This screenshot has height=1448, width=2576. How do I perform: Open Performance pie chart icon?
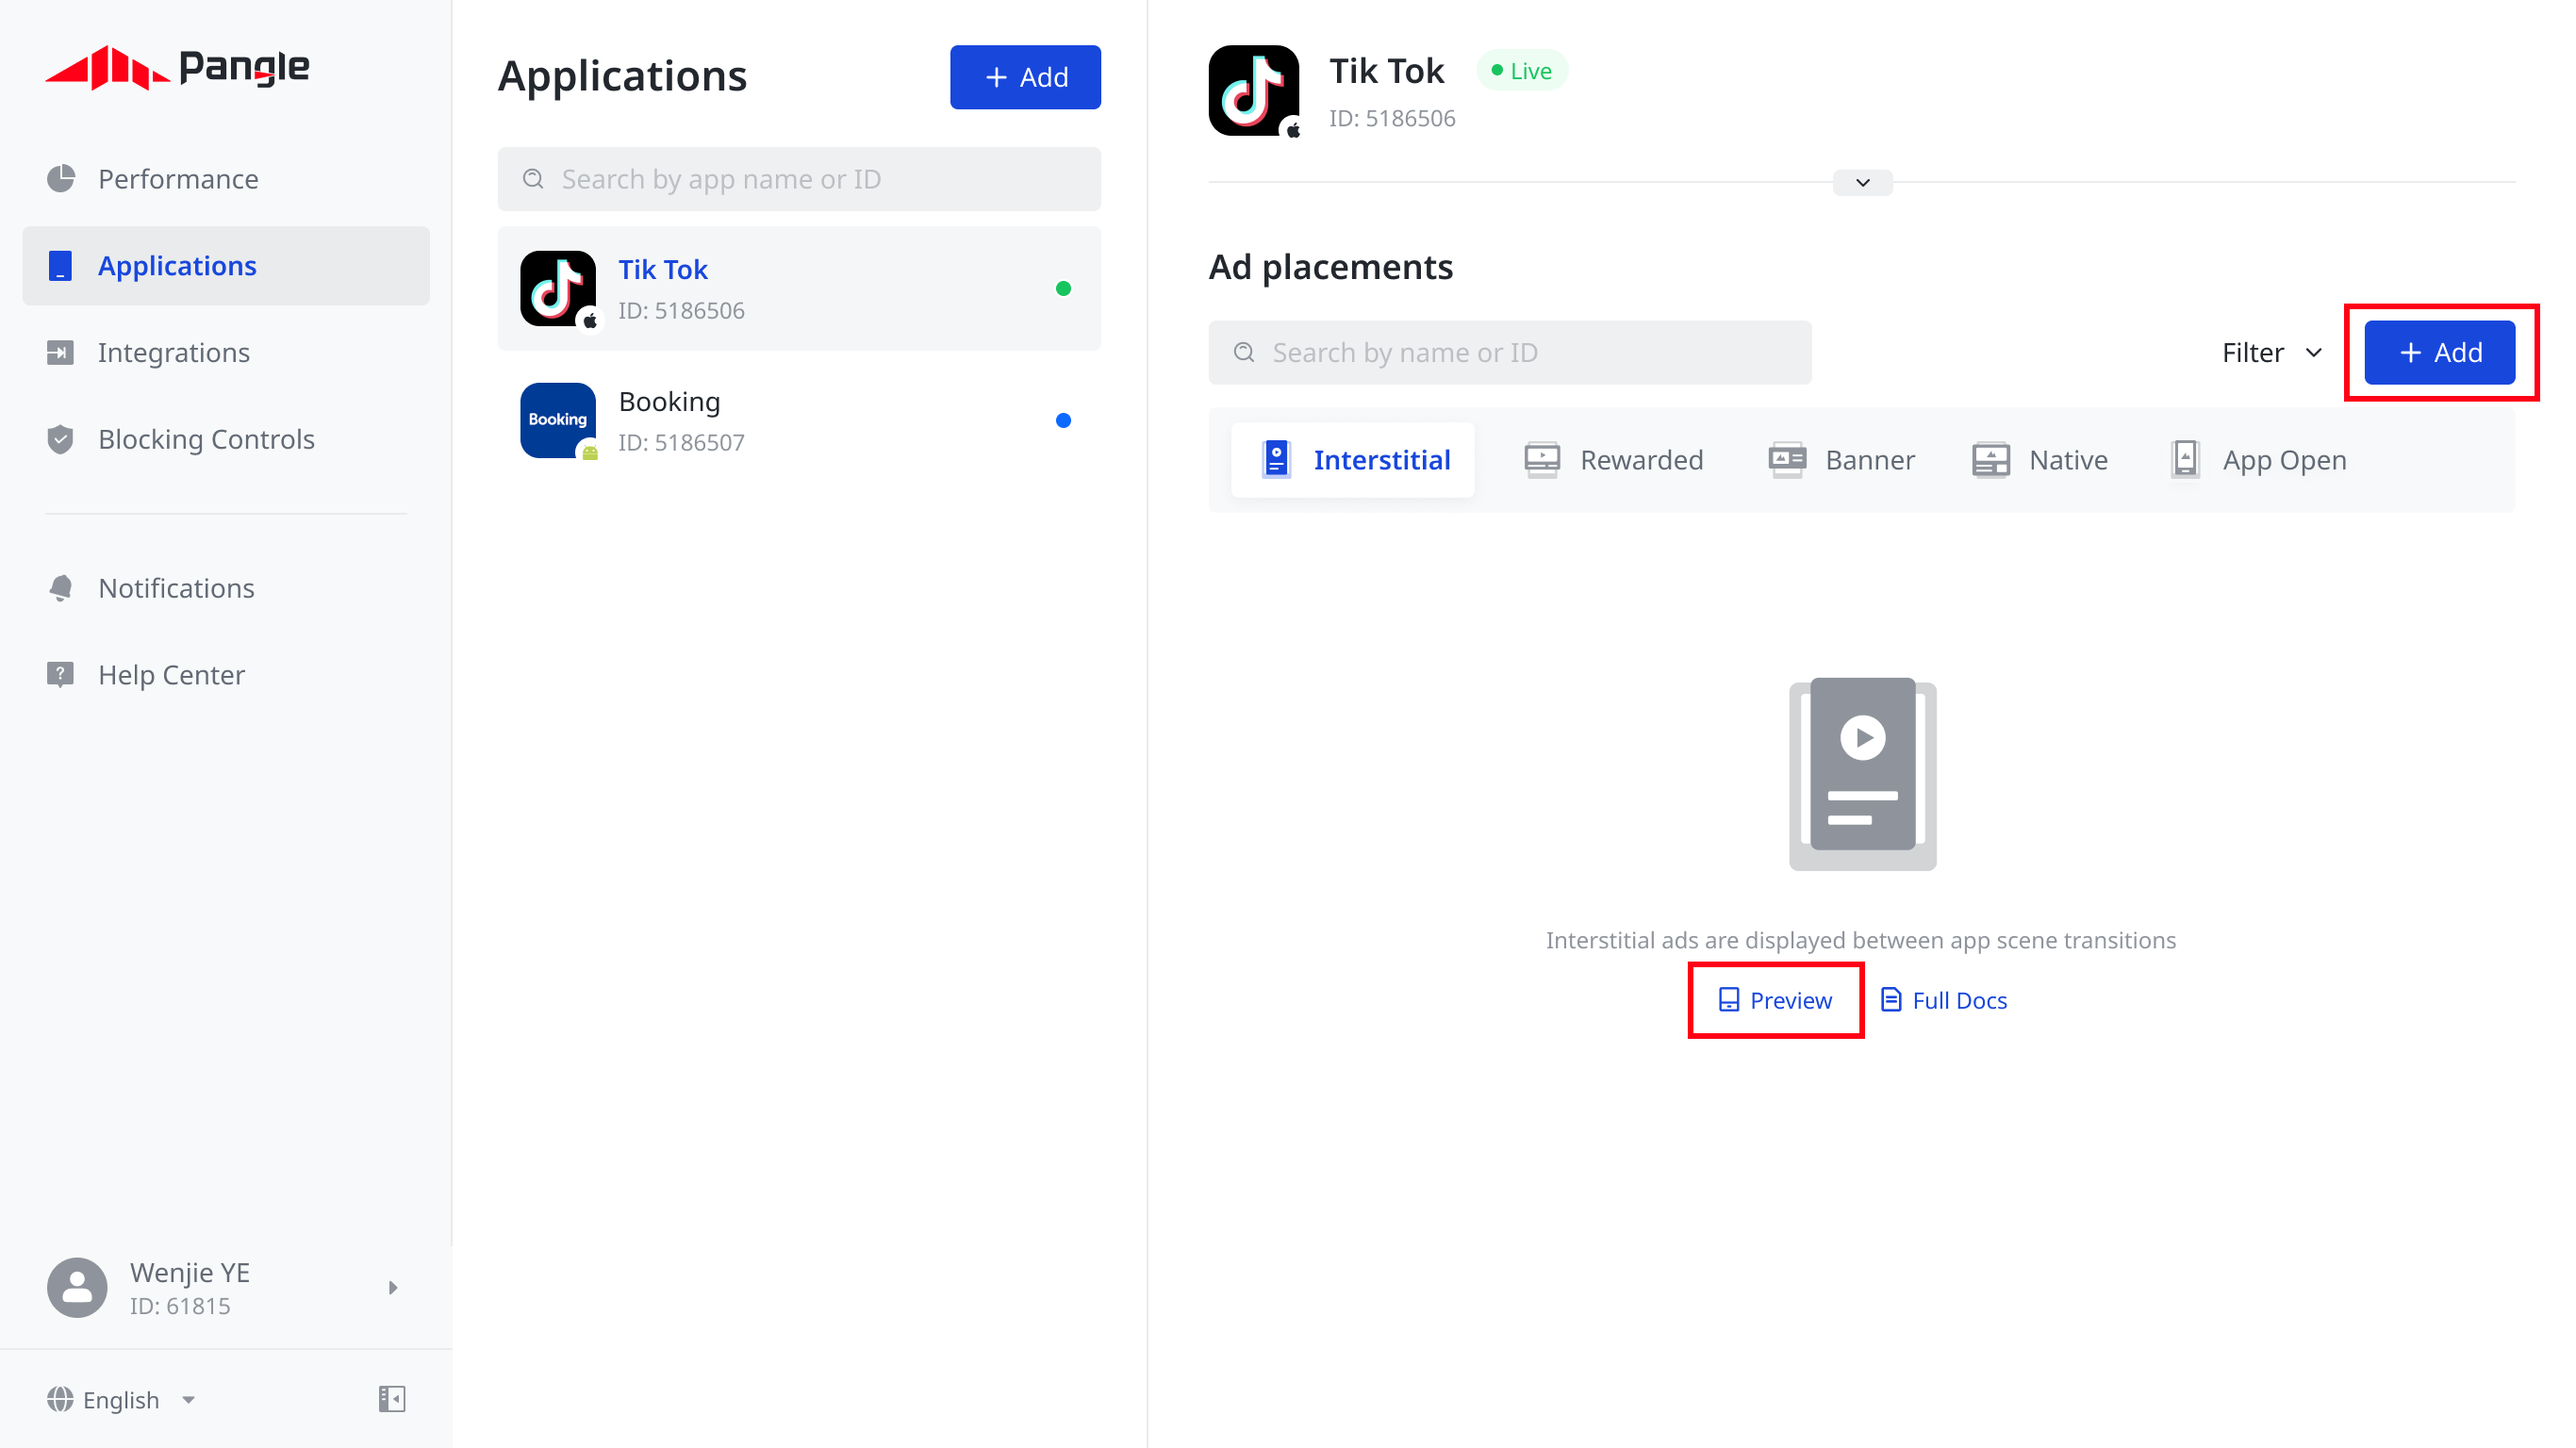(x=61, y=179)
